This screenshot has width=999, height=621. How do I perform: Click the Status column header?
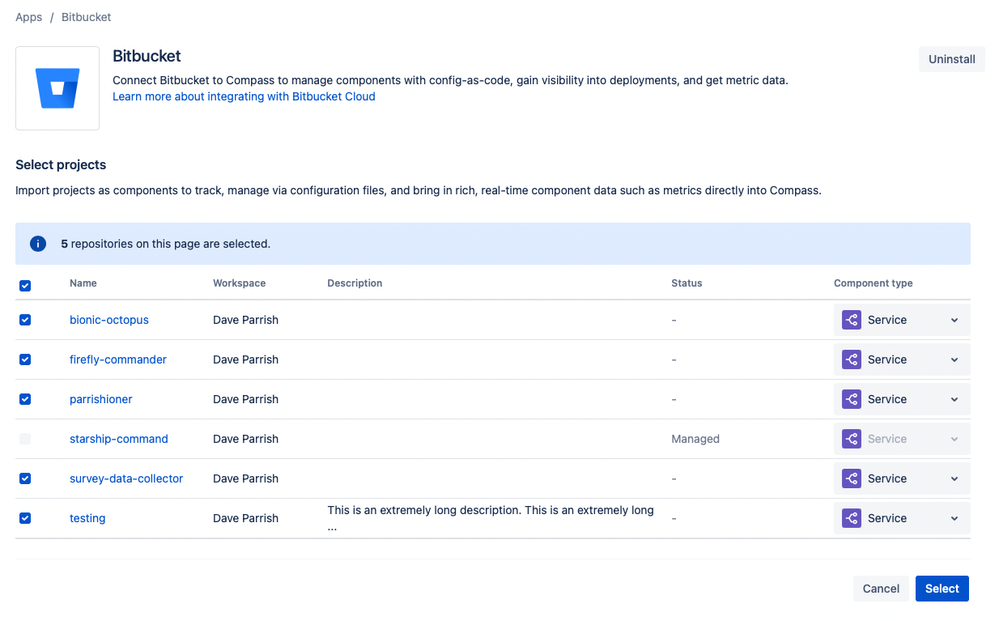point(686,283)
